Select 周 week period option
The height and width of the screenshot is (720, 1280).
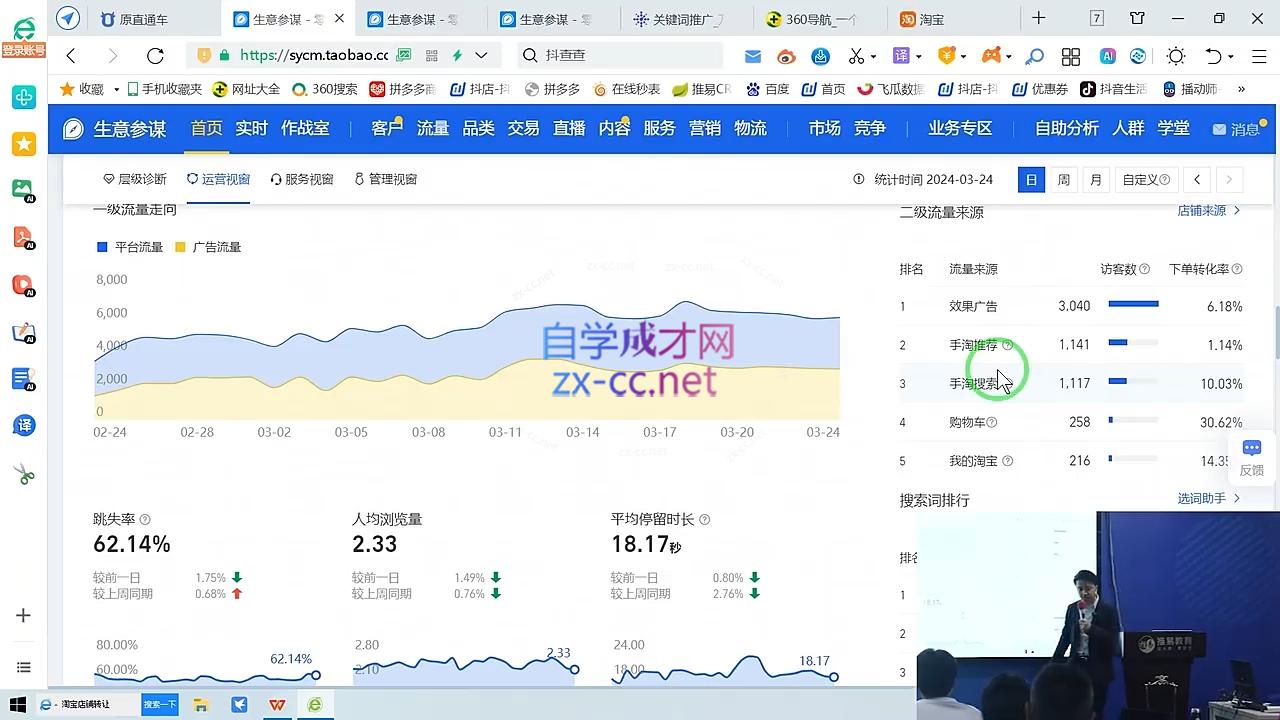(x=1064, y=180)
